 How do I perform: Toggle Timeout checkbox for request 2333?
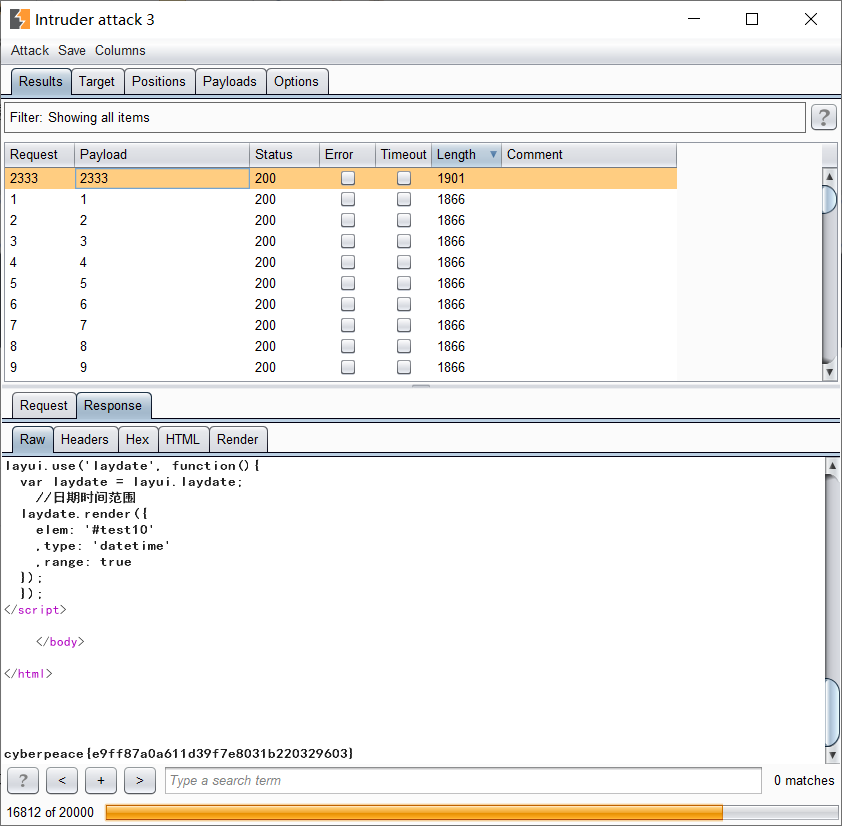coord(404,178)
